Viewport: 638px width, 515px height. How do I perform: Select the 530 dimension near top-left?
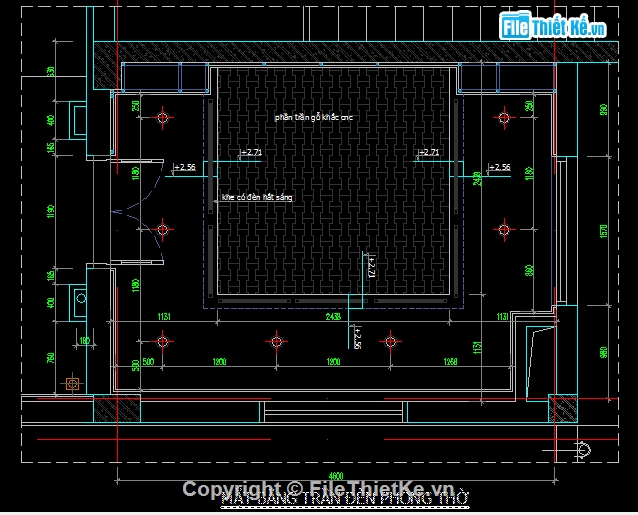(50, 71)
